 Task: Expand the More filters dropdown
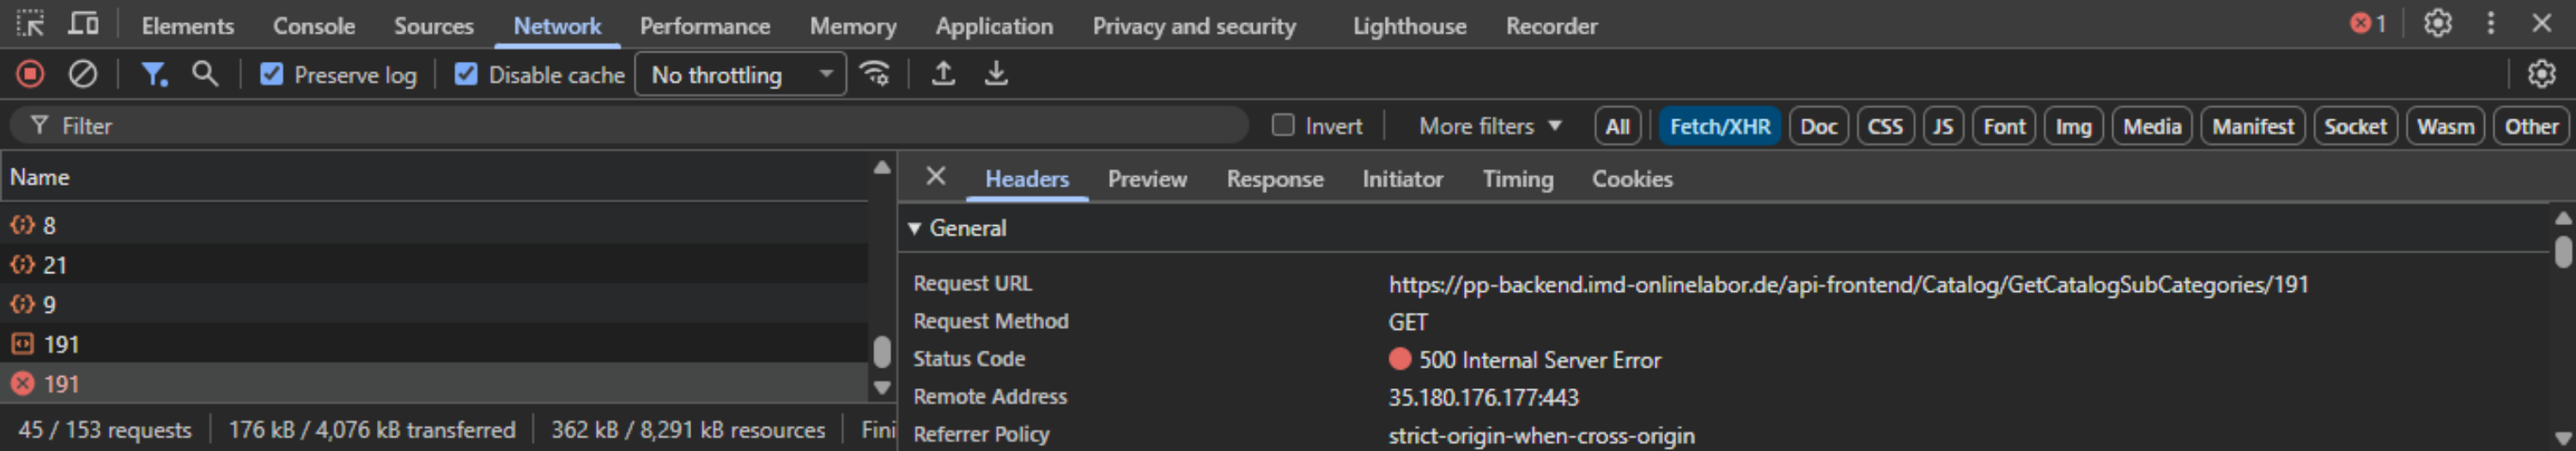click(x=1489, y=127)
